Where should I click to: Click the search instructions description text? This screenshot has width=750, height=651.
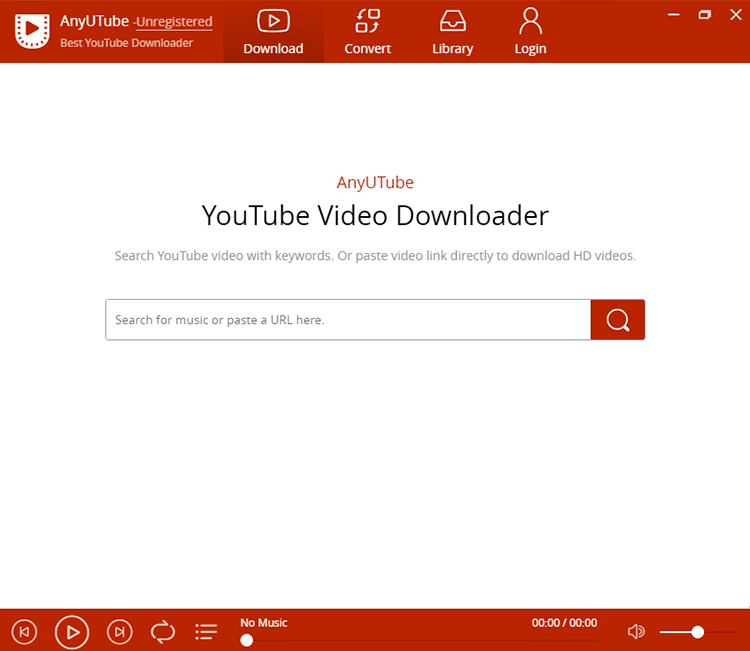pos(375,256)
